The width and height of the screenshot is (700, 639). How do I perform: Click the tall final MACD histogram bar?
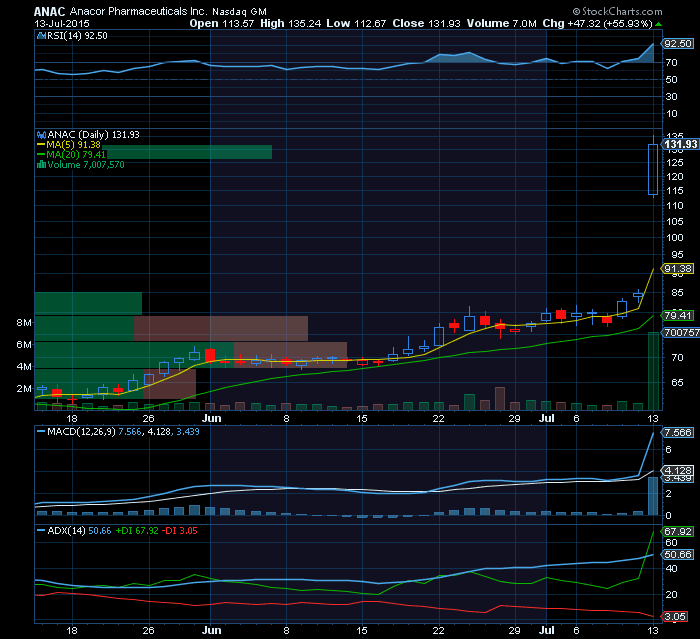653,496
